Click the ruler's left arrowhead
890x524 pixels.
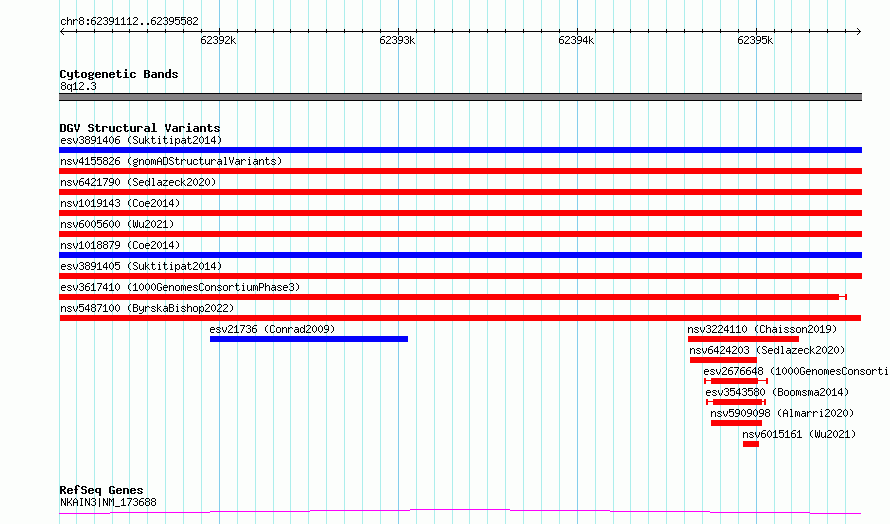tap(62, 32)
